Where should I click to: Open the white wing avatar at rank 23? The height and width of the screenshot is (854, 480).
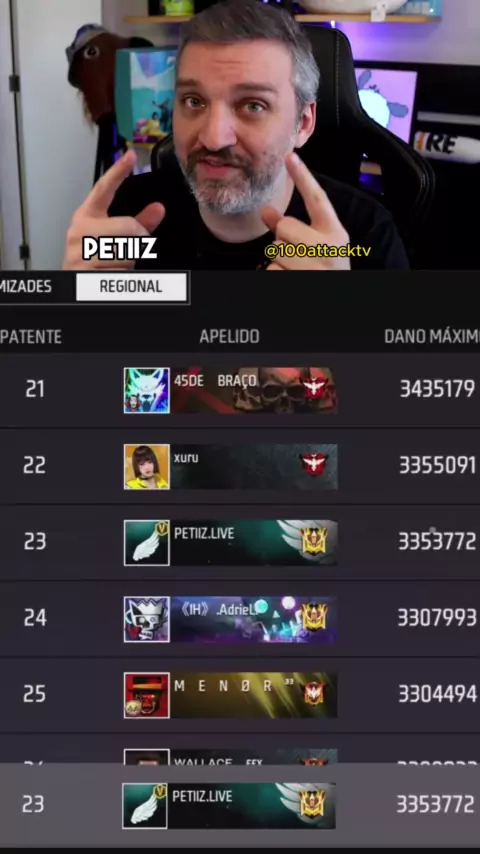click(147, 543)
